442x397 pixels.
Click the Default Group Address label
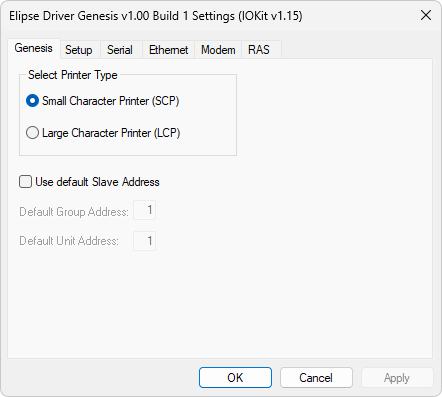tap(74, 212)
